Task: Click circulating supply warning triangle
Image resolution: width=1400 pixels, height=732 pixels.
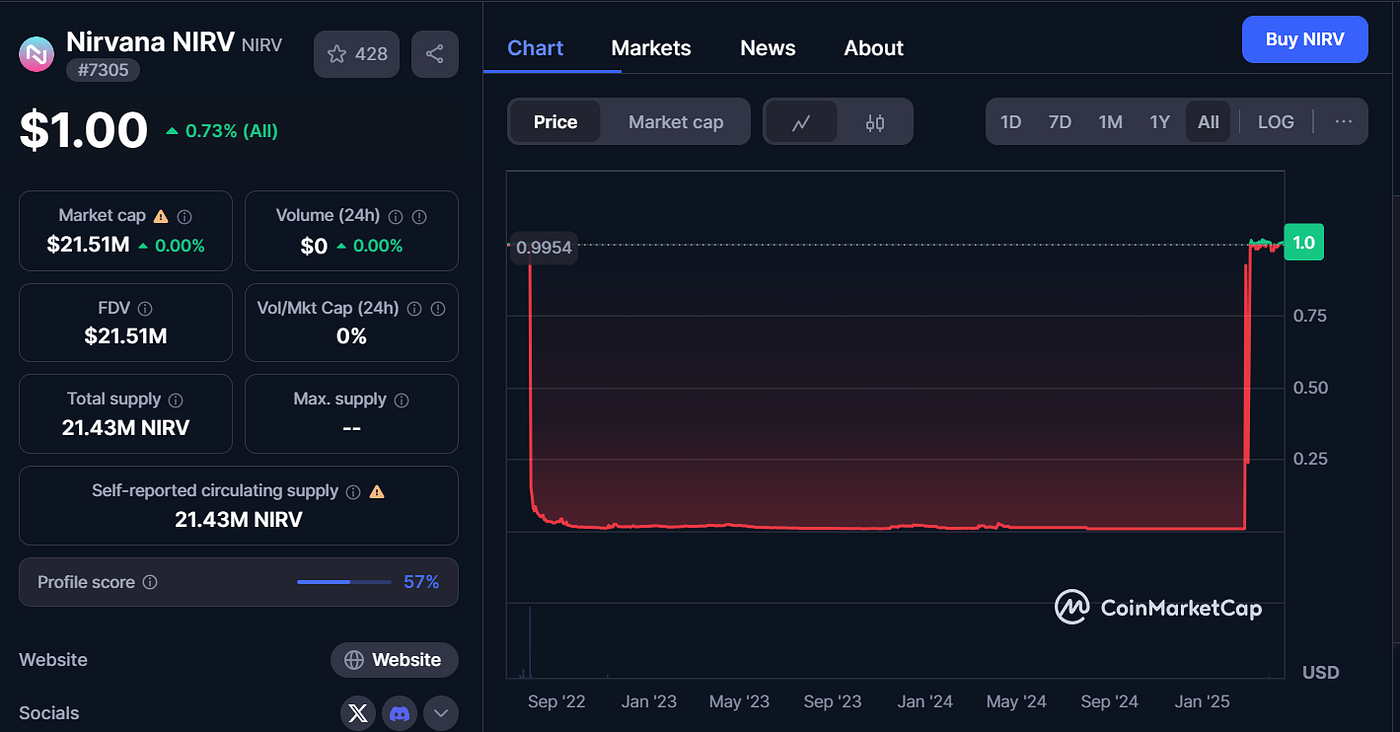Action: (377, 491)
